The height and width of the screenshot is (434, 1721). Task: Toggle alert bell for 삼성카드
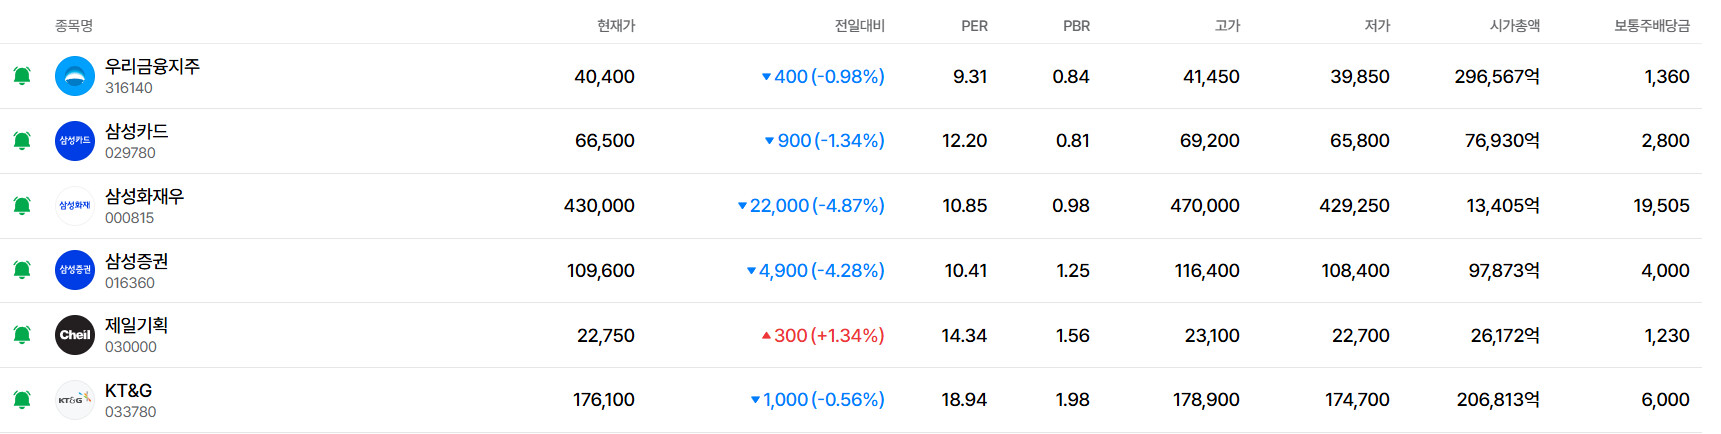point(22,141)
